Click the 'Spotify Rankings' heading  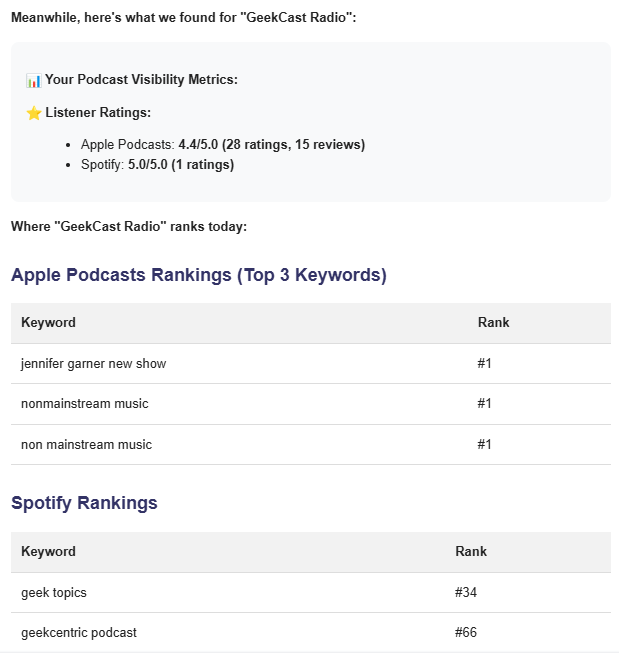[x=84, y=503]
